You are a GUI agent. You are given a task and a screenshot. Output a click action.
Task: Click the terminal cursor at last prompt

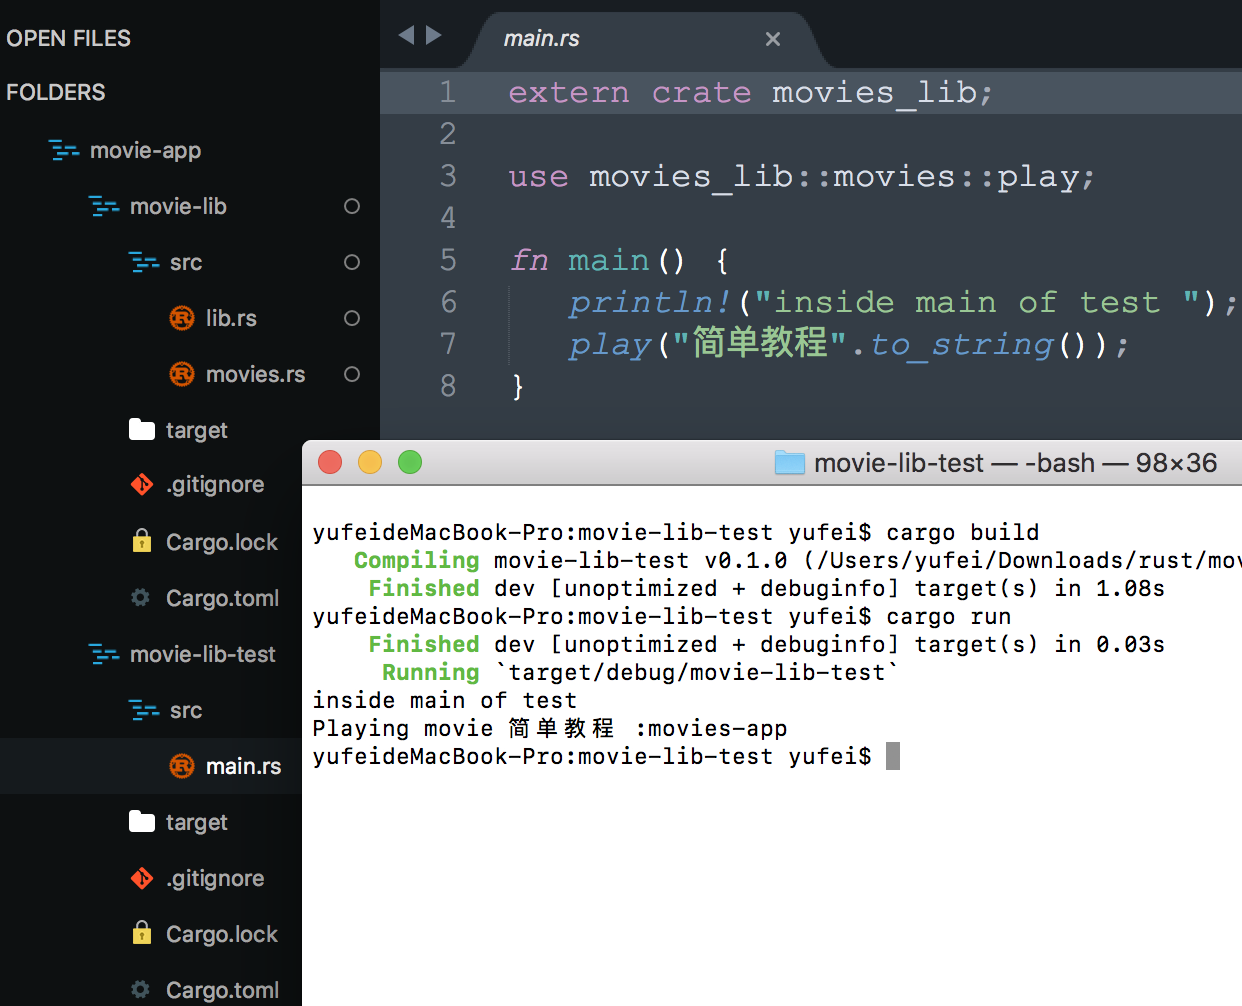click(893, 756)
